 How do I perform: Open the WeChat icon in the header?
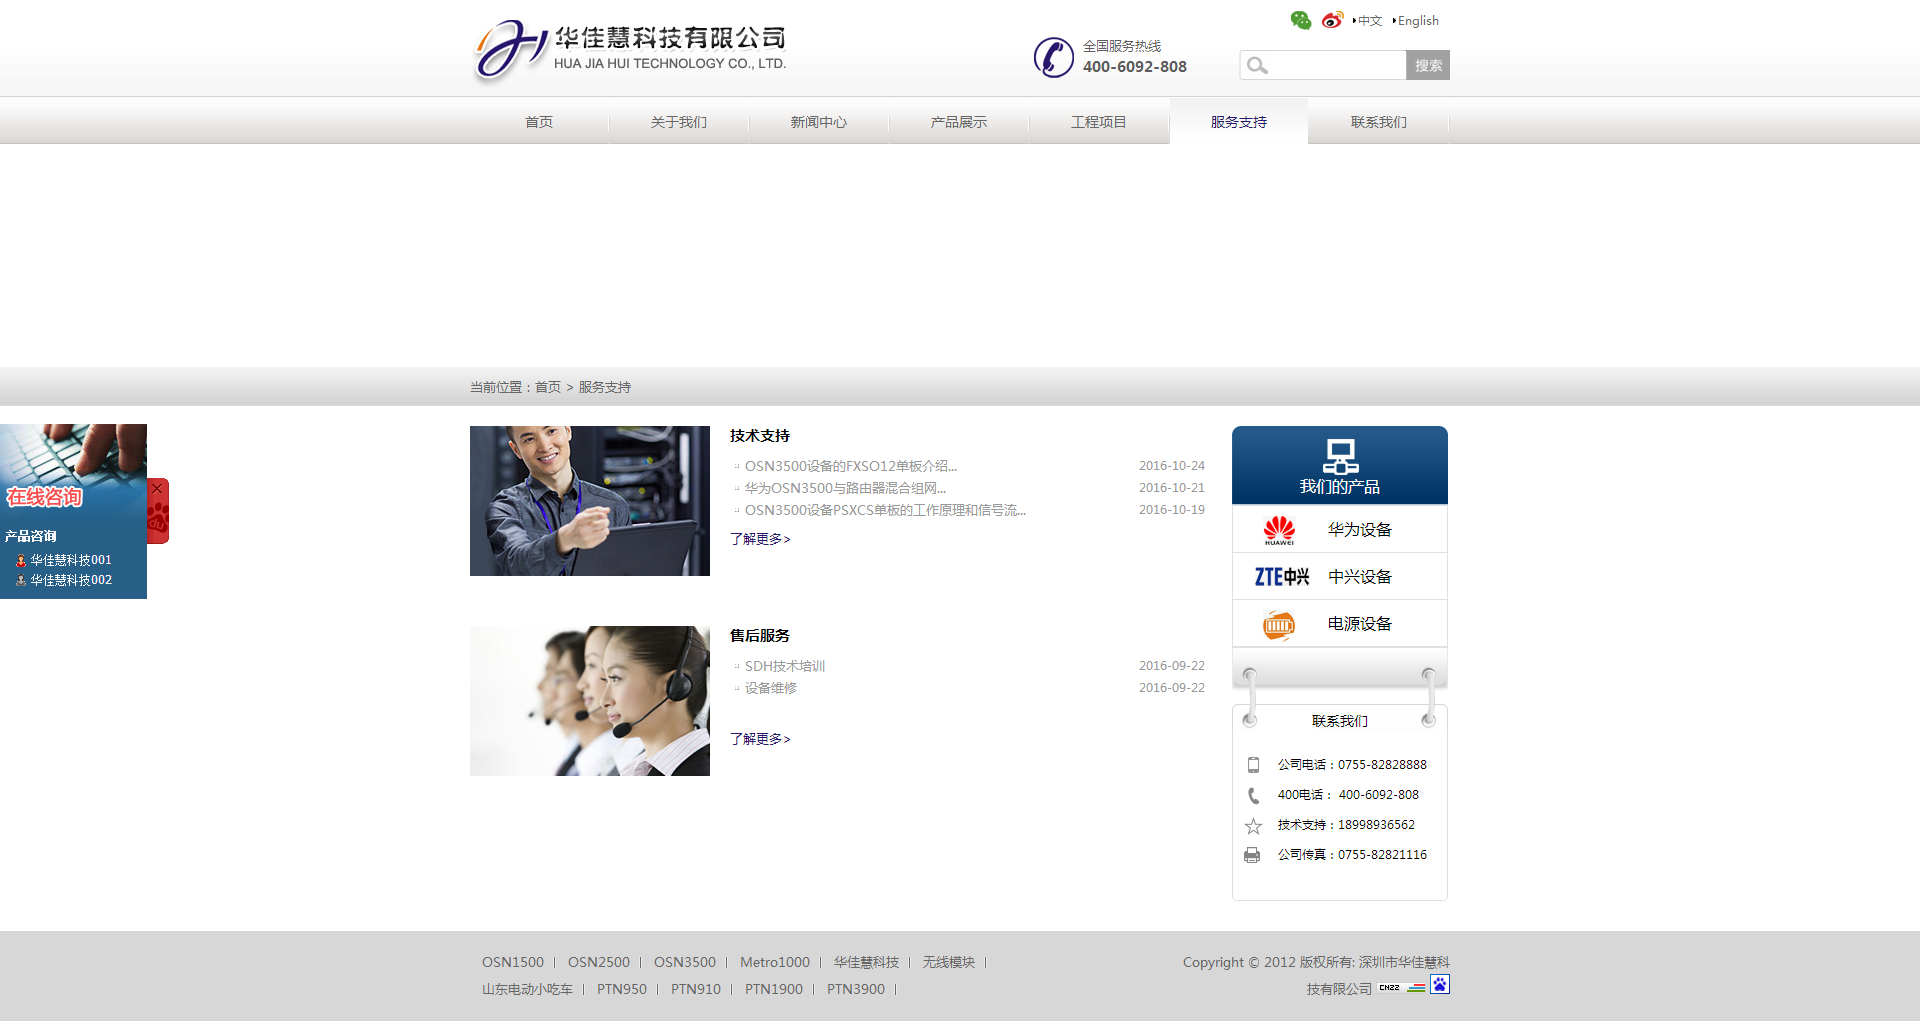click(1300, 20)
